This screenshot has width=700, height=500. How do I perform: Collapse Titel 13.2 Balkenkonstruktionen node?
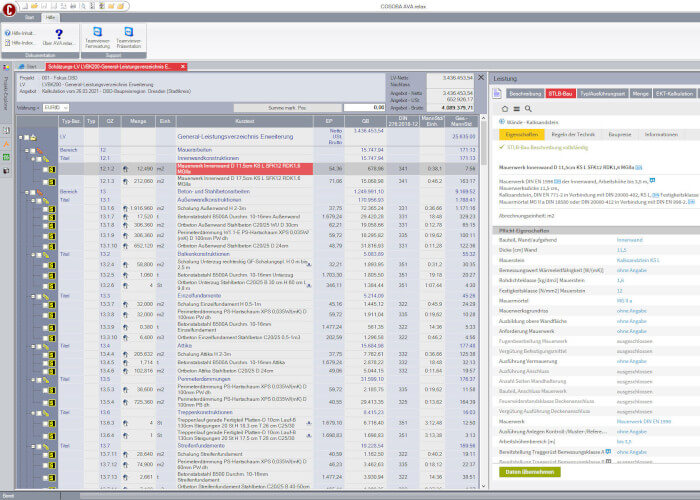(x=33, y=255)
